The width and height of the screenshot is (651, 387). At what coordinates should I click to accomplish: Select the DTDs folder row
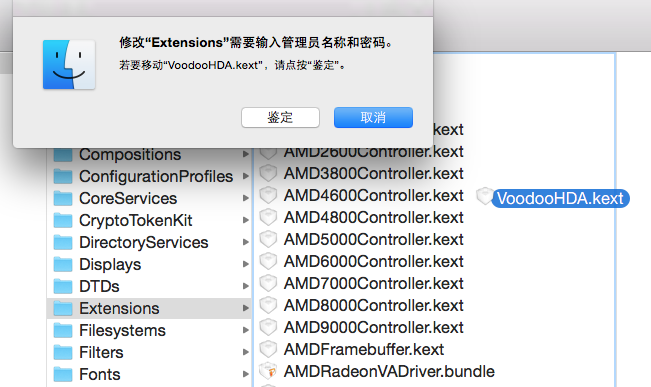(149, 286)
